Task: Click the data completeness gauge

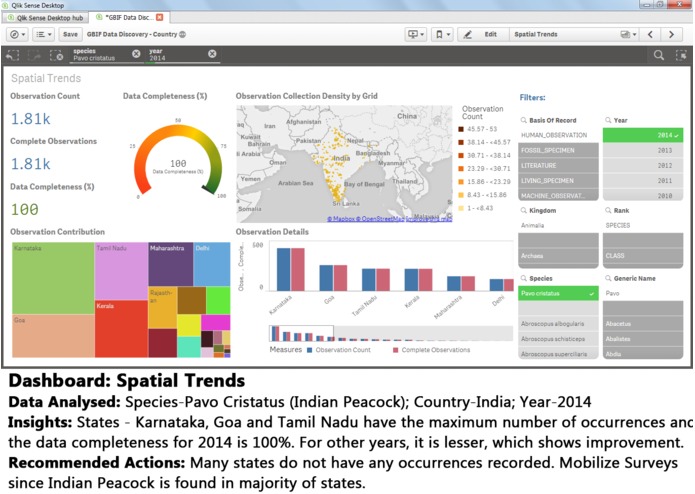Action: coord(178,160)
